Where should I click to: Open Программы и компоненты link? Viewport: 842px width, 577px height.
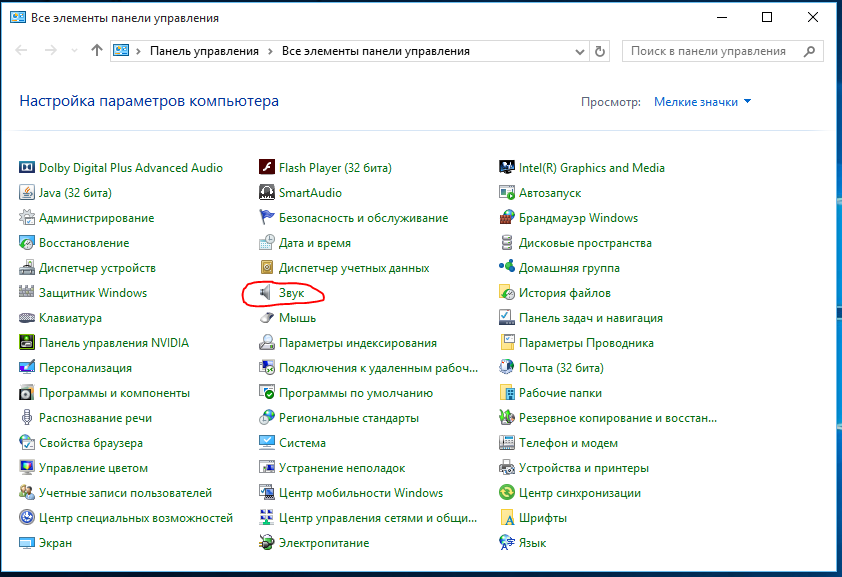click(x=114, y=393)
